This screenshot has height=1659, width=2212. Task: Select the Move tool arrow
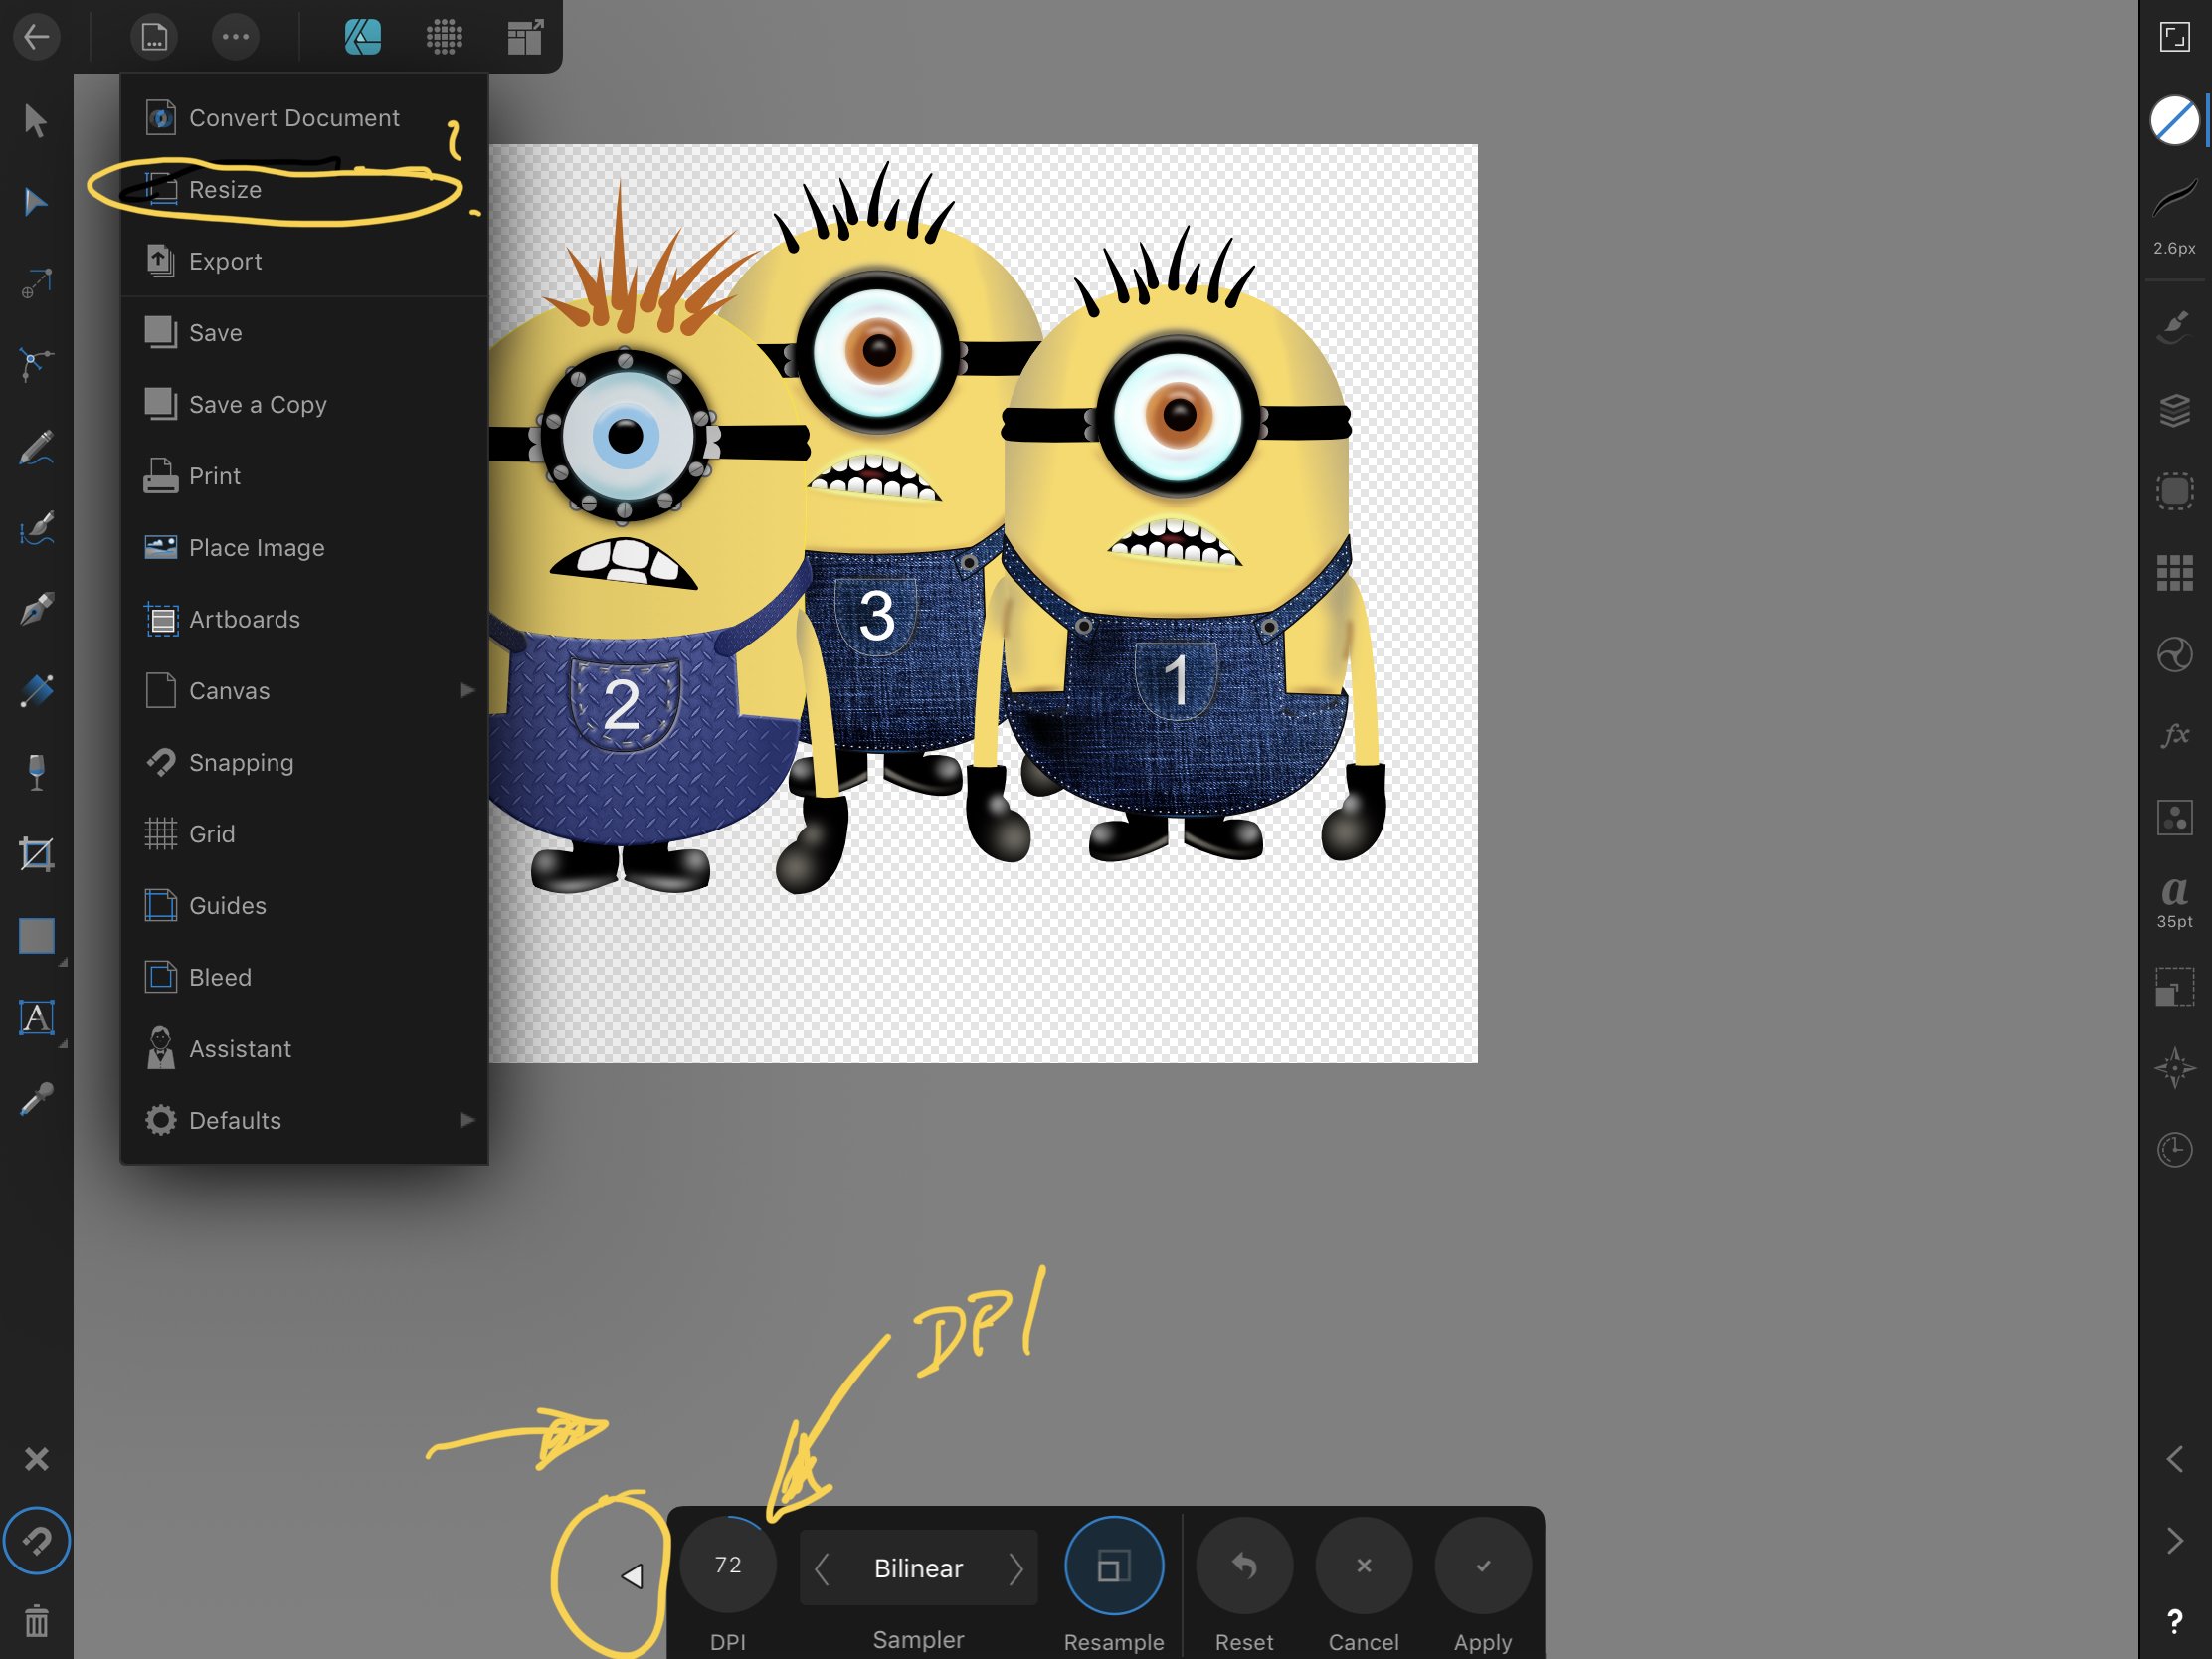36,121
